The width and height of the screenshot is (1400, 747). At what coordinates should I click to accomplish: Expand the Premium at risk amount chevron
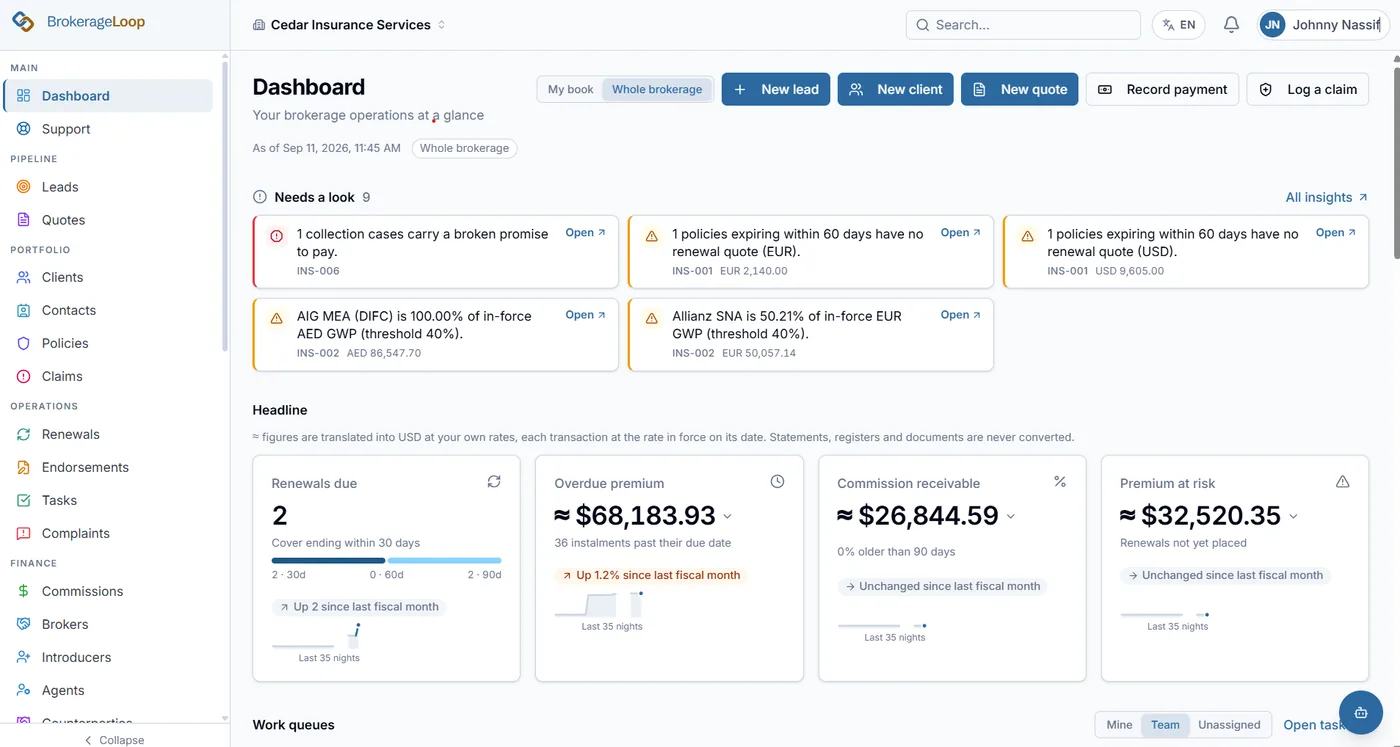(x=1293, y=516)
